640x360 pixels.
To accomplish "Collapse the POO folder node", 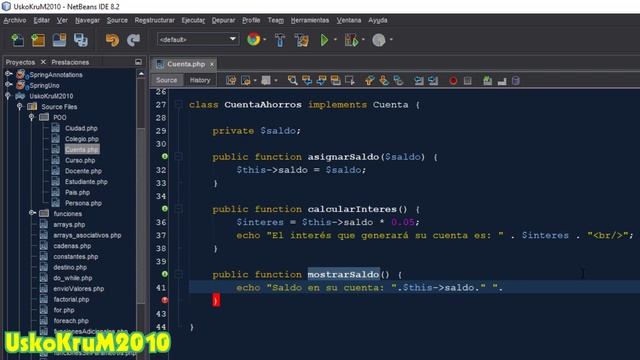I will coord(32,117).
